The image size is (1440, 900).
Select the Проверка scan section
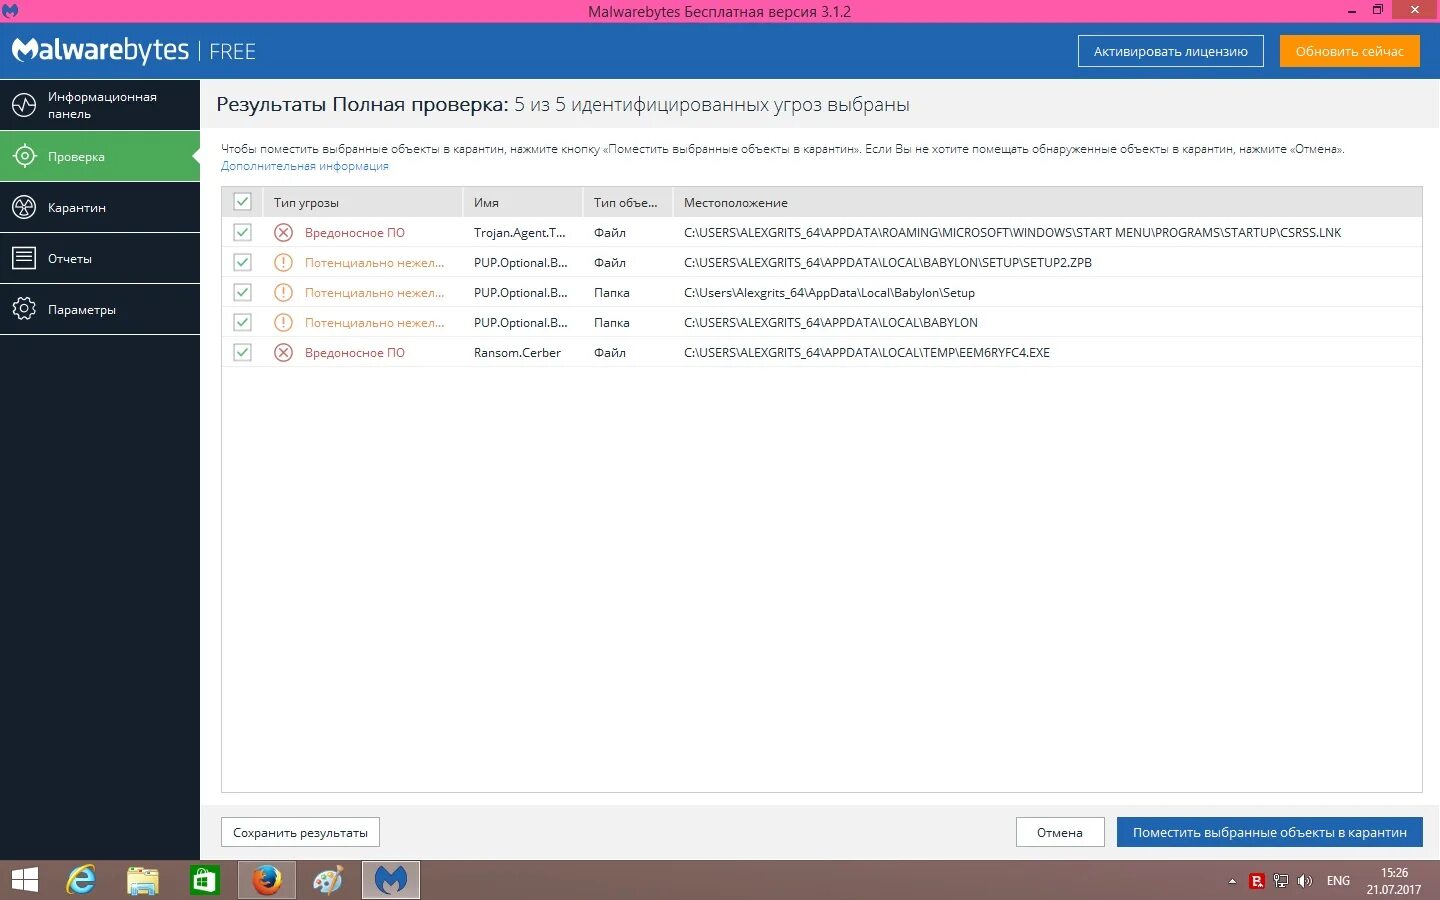coord(100,156)
